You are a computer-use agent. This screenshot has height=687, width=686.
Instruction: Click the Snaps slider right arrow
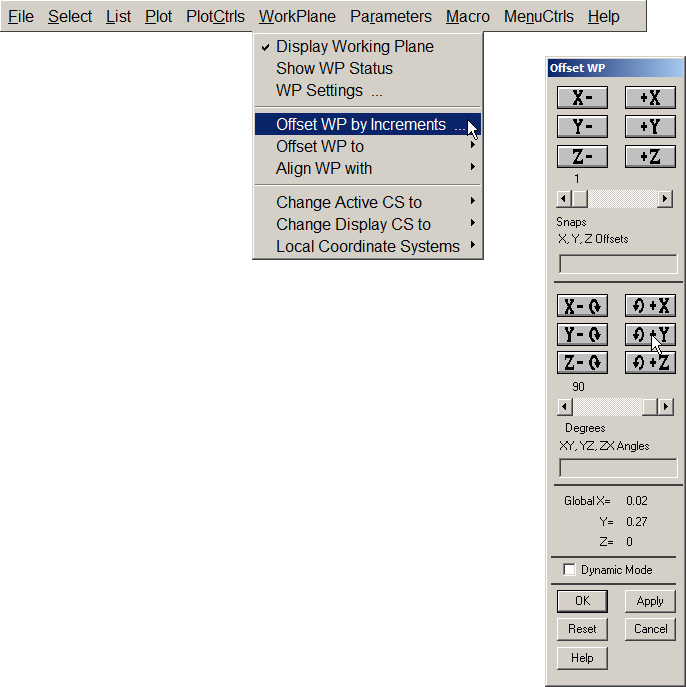pos(665,199)
